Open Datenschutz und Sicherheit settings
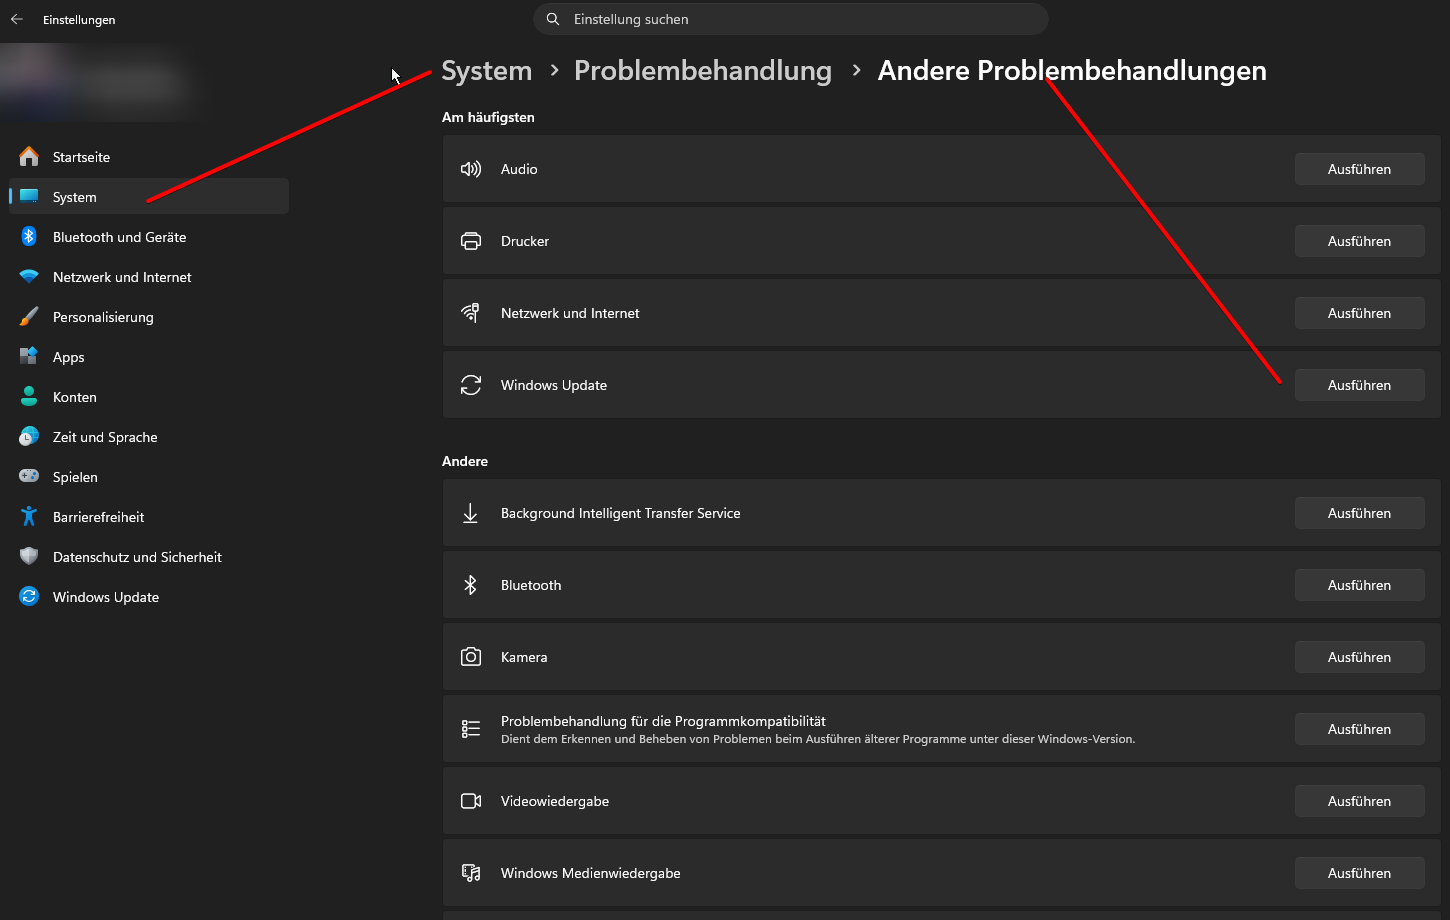The image size is (1450, 920). 149,557
